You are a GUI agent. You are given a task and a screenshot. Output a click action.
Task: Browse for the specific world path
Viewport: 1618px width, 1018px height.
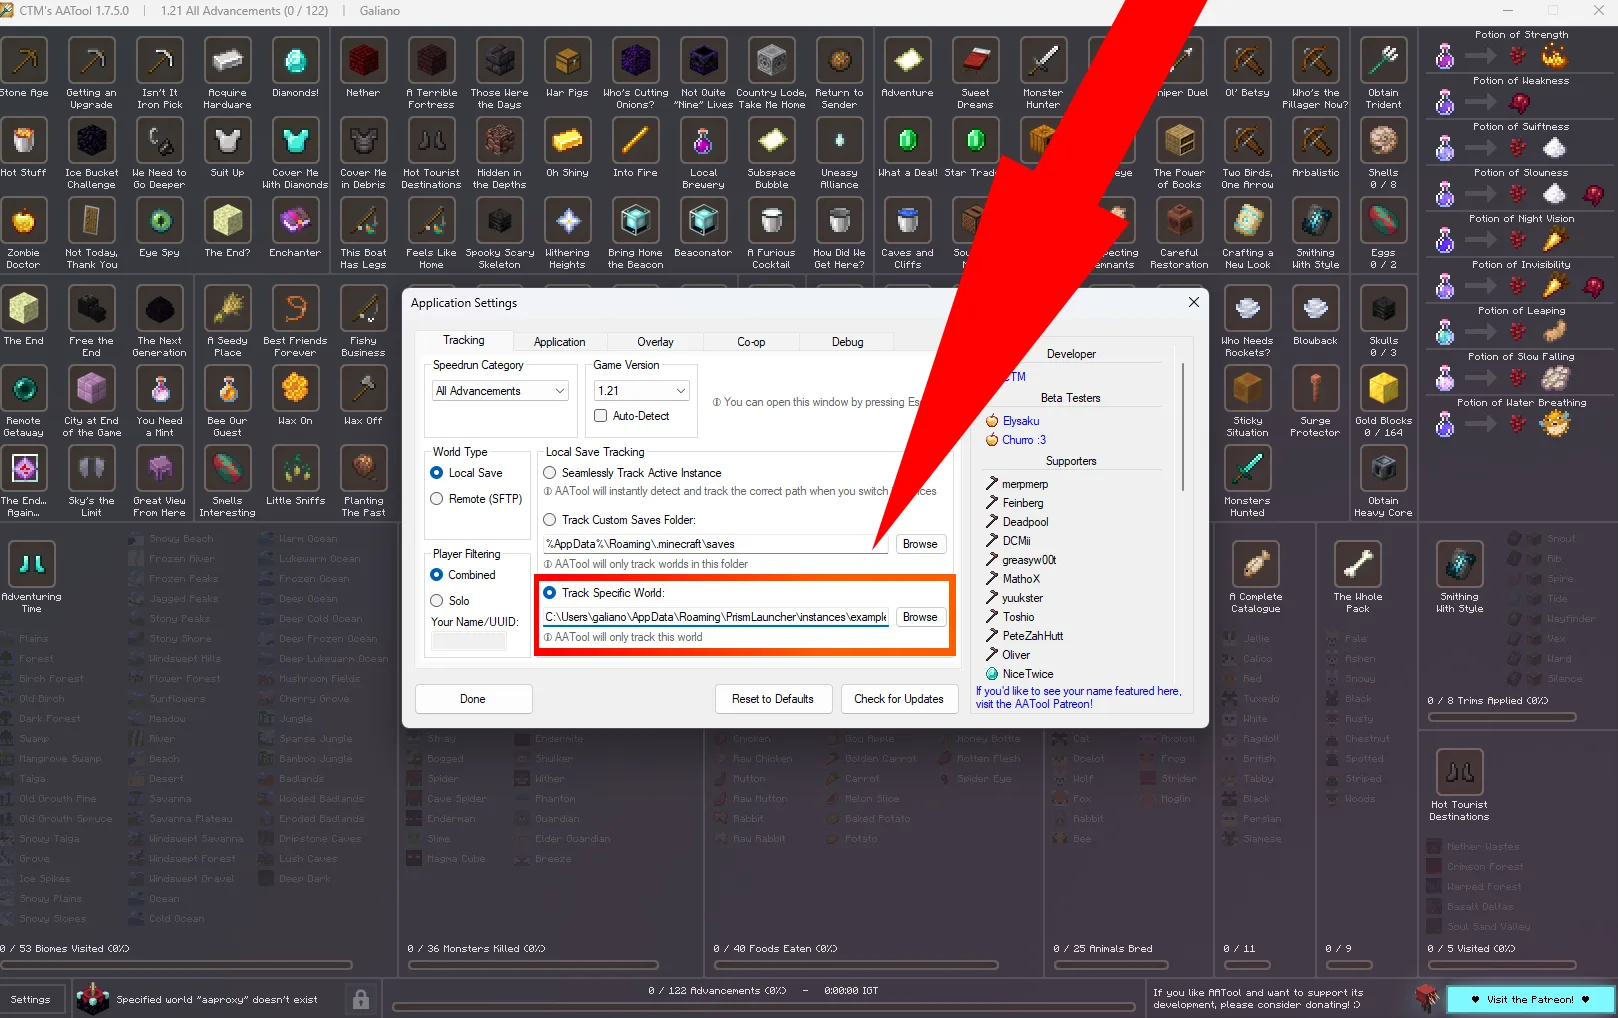coord(920,617)
